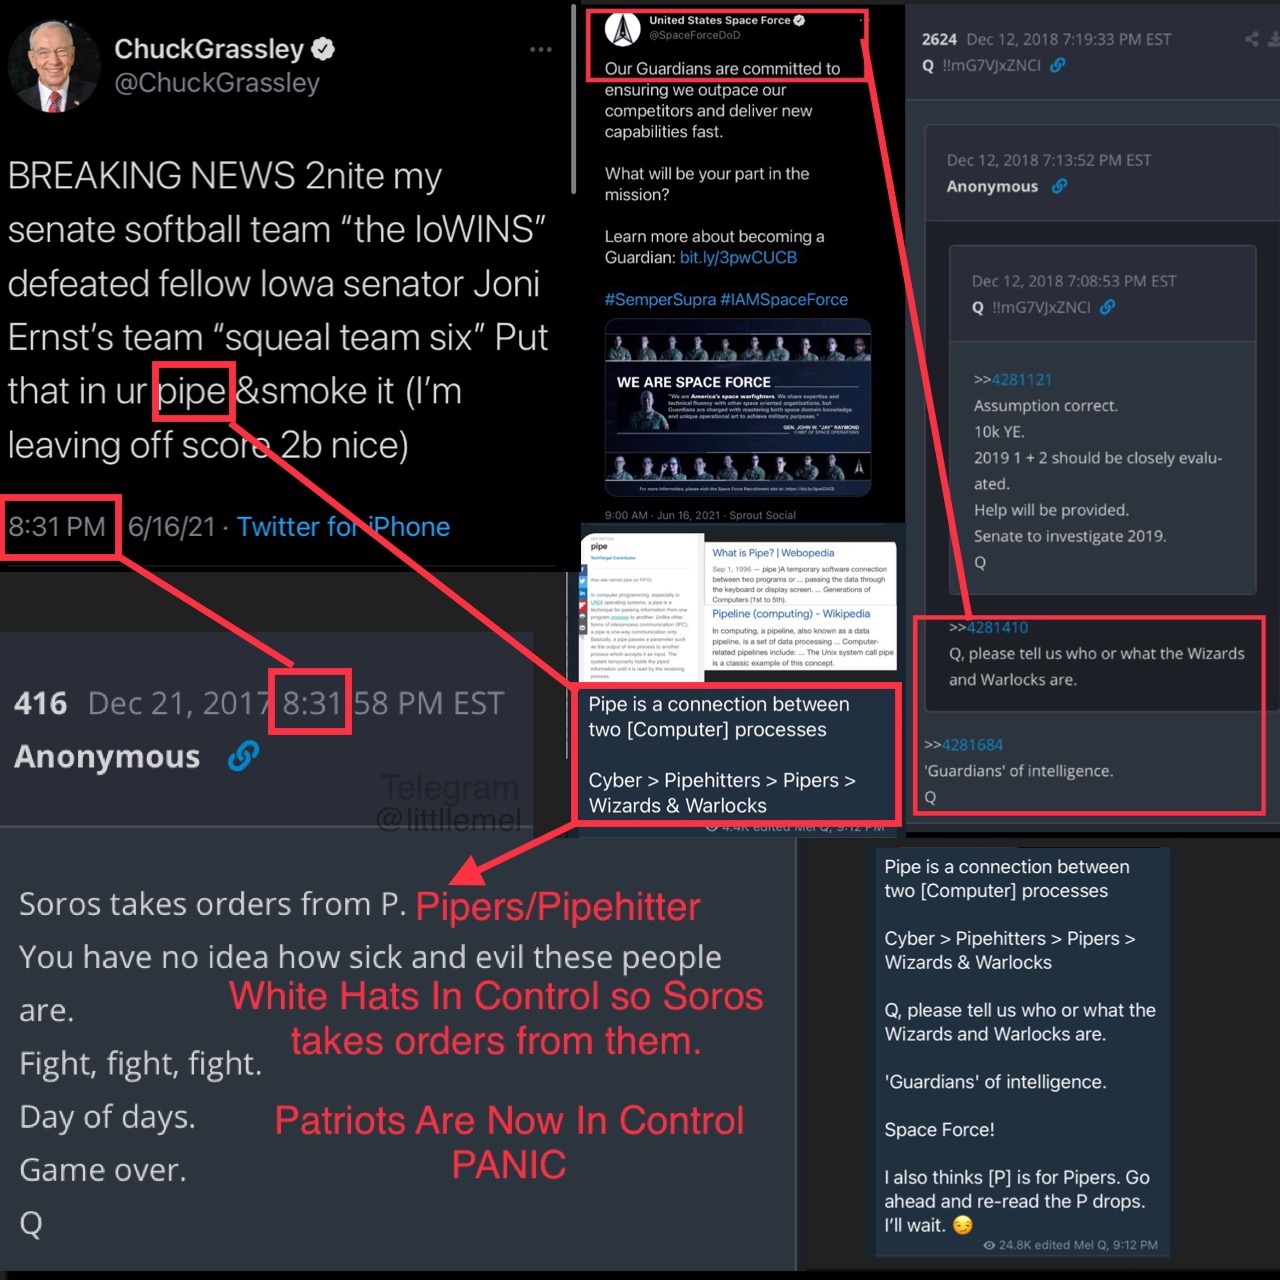This screenshot has width=1280, height=1280.
Task: Click the Space Force logo avatar
Action: click(x=623, y=30)
